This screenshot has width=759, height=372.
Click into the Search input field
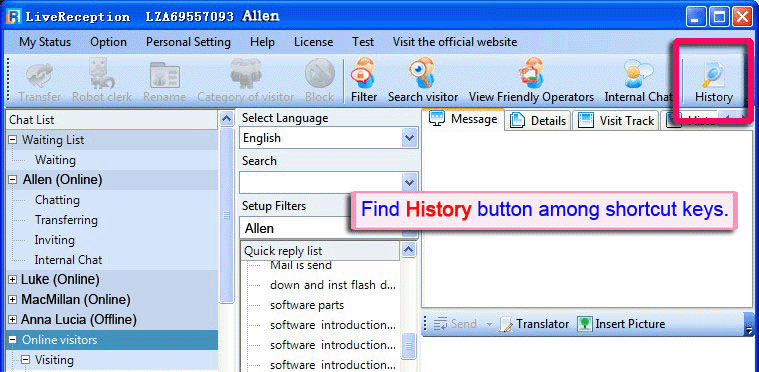[x=321, y=183]
